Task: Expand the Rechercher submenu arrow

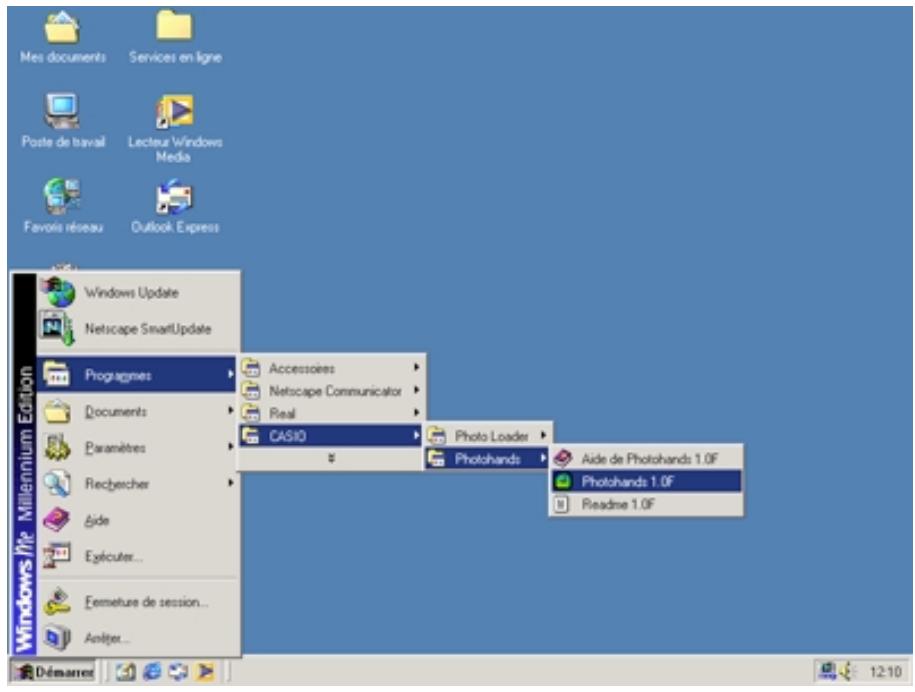Action: point(231,483)
